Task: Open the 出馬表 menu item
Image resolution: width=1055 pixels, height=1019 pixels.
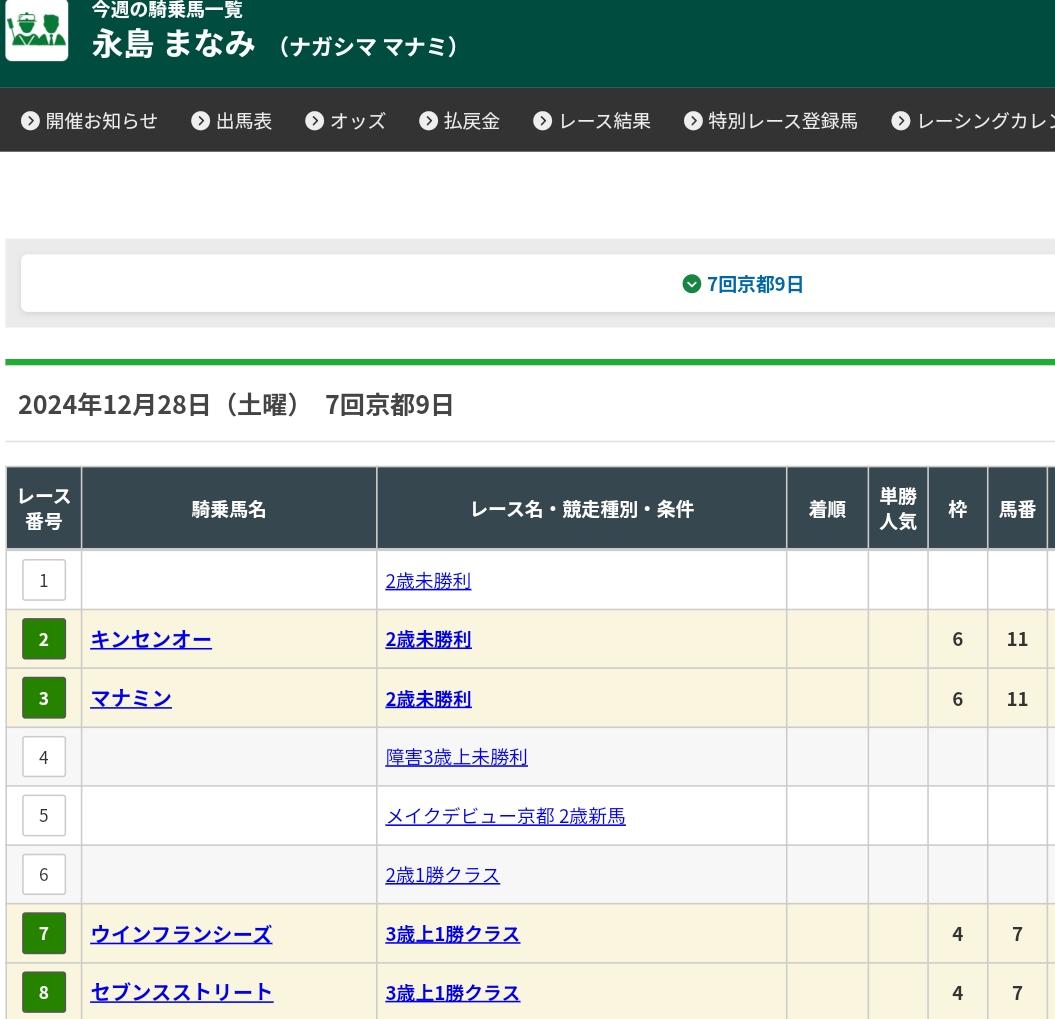Action: (232, 121)
